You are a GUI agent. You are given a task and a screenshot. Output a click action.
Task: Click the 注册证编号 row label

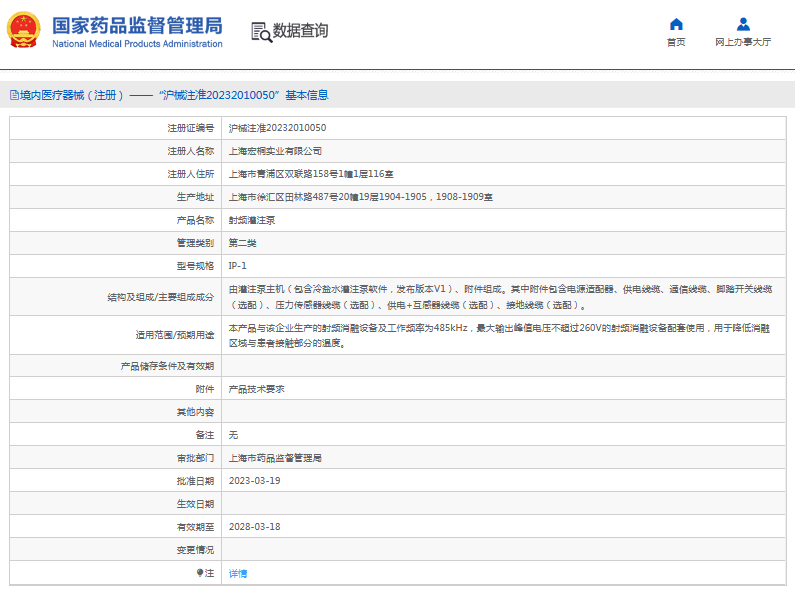click(x=191, y=128)
